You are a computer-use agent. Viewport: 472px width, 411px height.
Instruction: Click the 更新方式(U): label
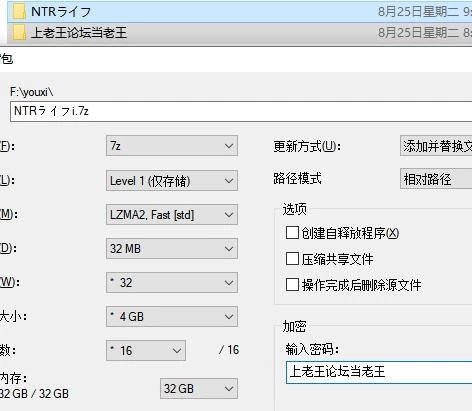point(307,146)
